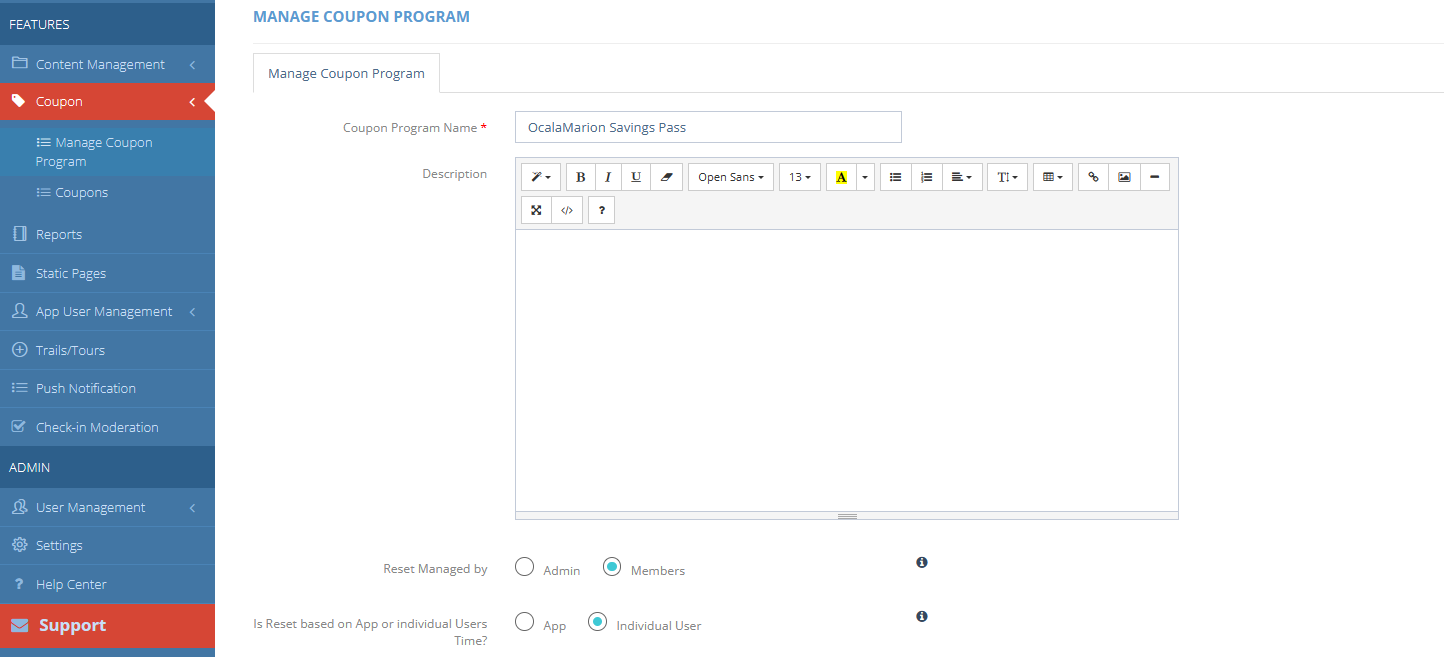Image resolution: width=1444 pixels, height=657 pixels.
Task: Click the Push Notification list icon
Action: pos(19,388)
